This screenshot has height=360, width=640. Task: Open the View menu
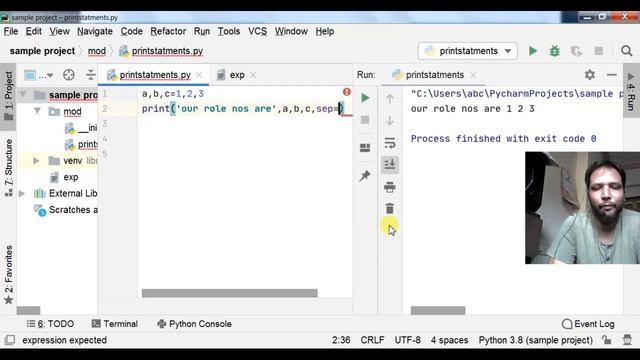coord(60,31)
